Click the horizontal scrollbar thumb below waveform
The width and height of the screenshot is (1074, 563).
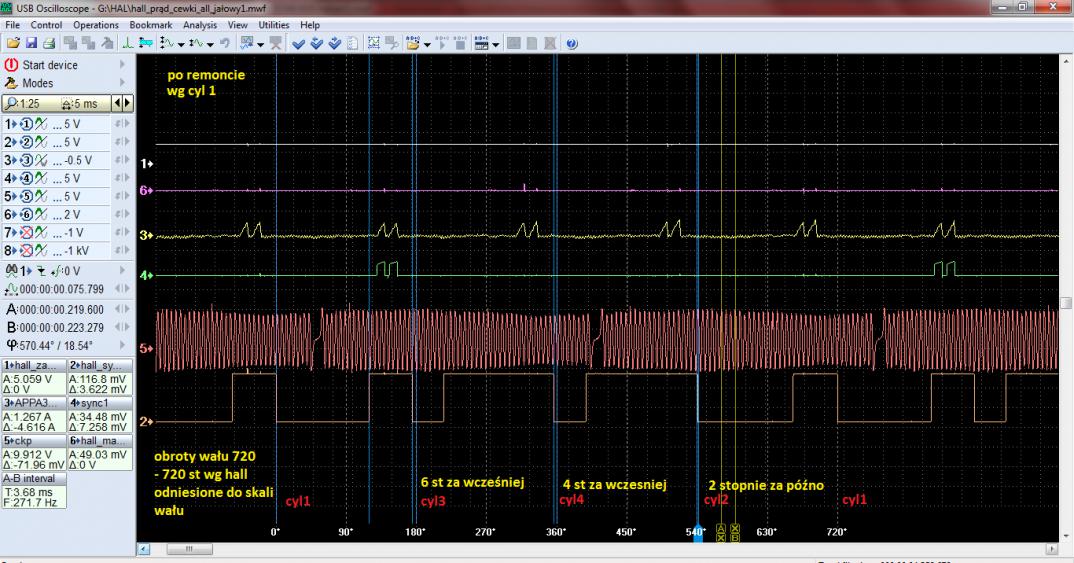tap(188, 548)
